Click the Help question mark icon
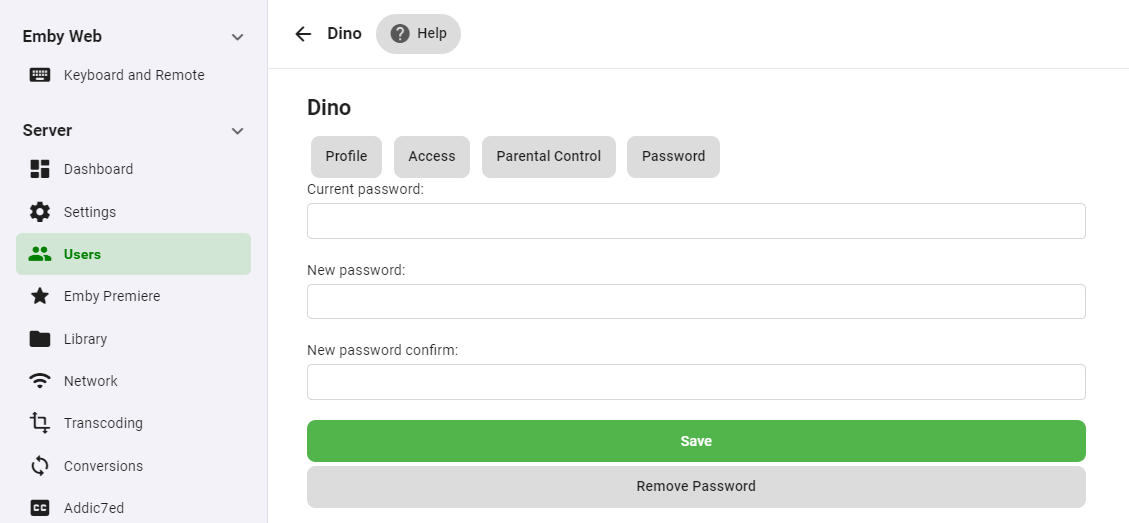This screenshot has height=523, width=1129. 400,34
